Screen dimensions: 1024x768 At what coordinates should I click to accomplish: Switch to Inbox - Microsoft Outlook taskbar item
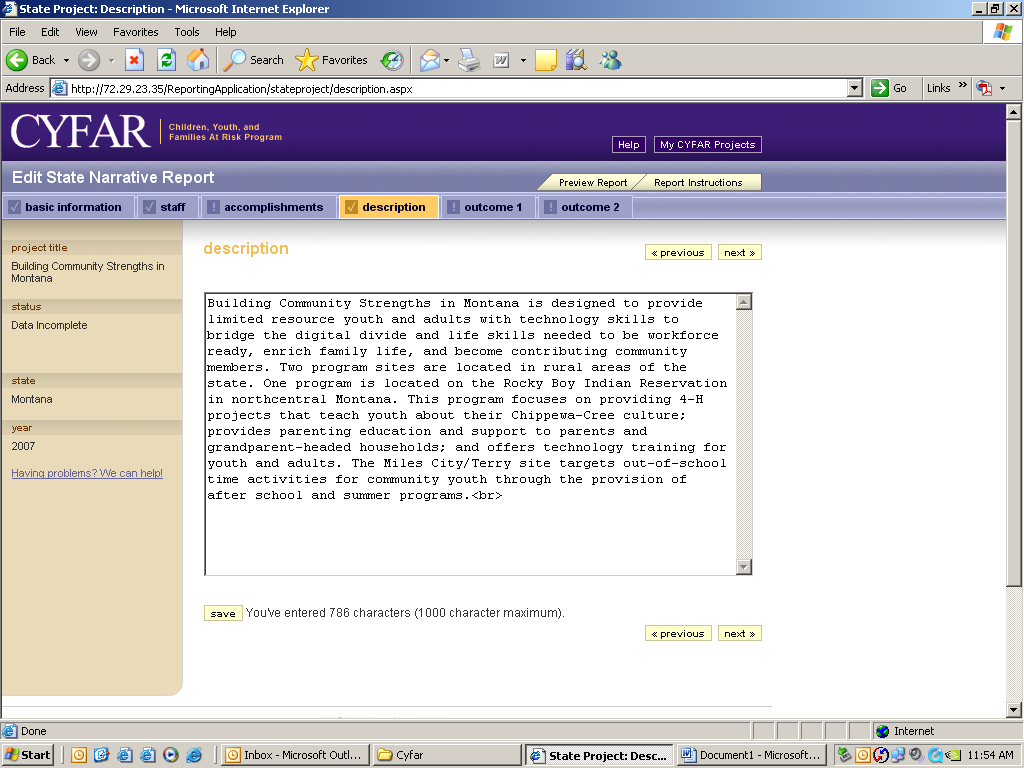coord(295,755)
